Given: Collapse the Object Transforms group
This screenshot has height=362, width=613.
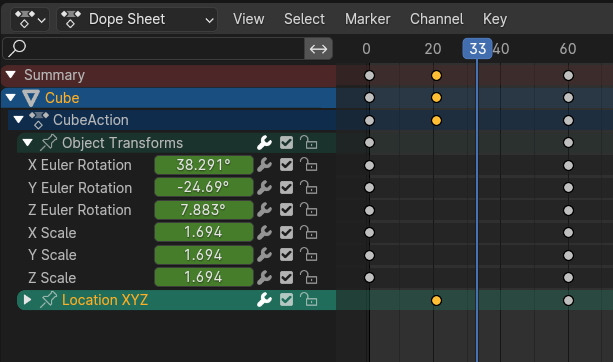Looking at the screenshot, I should tap(27, 142).
